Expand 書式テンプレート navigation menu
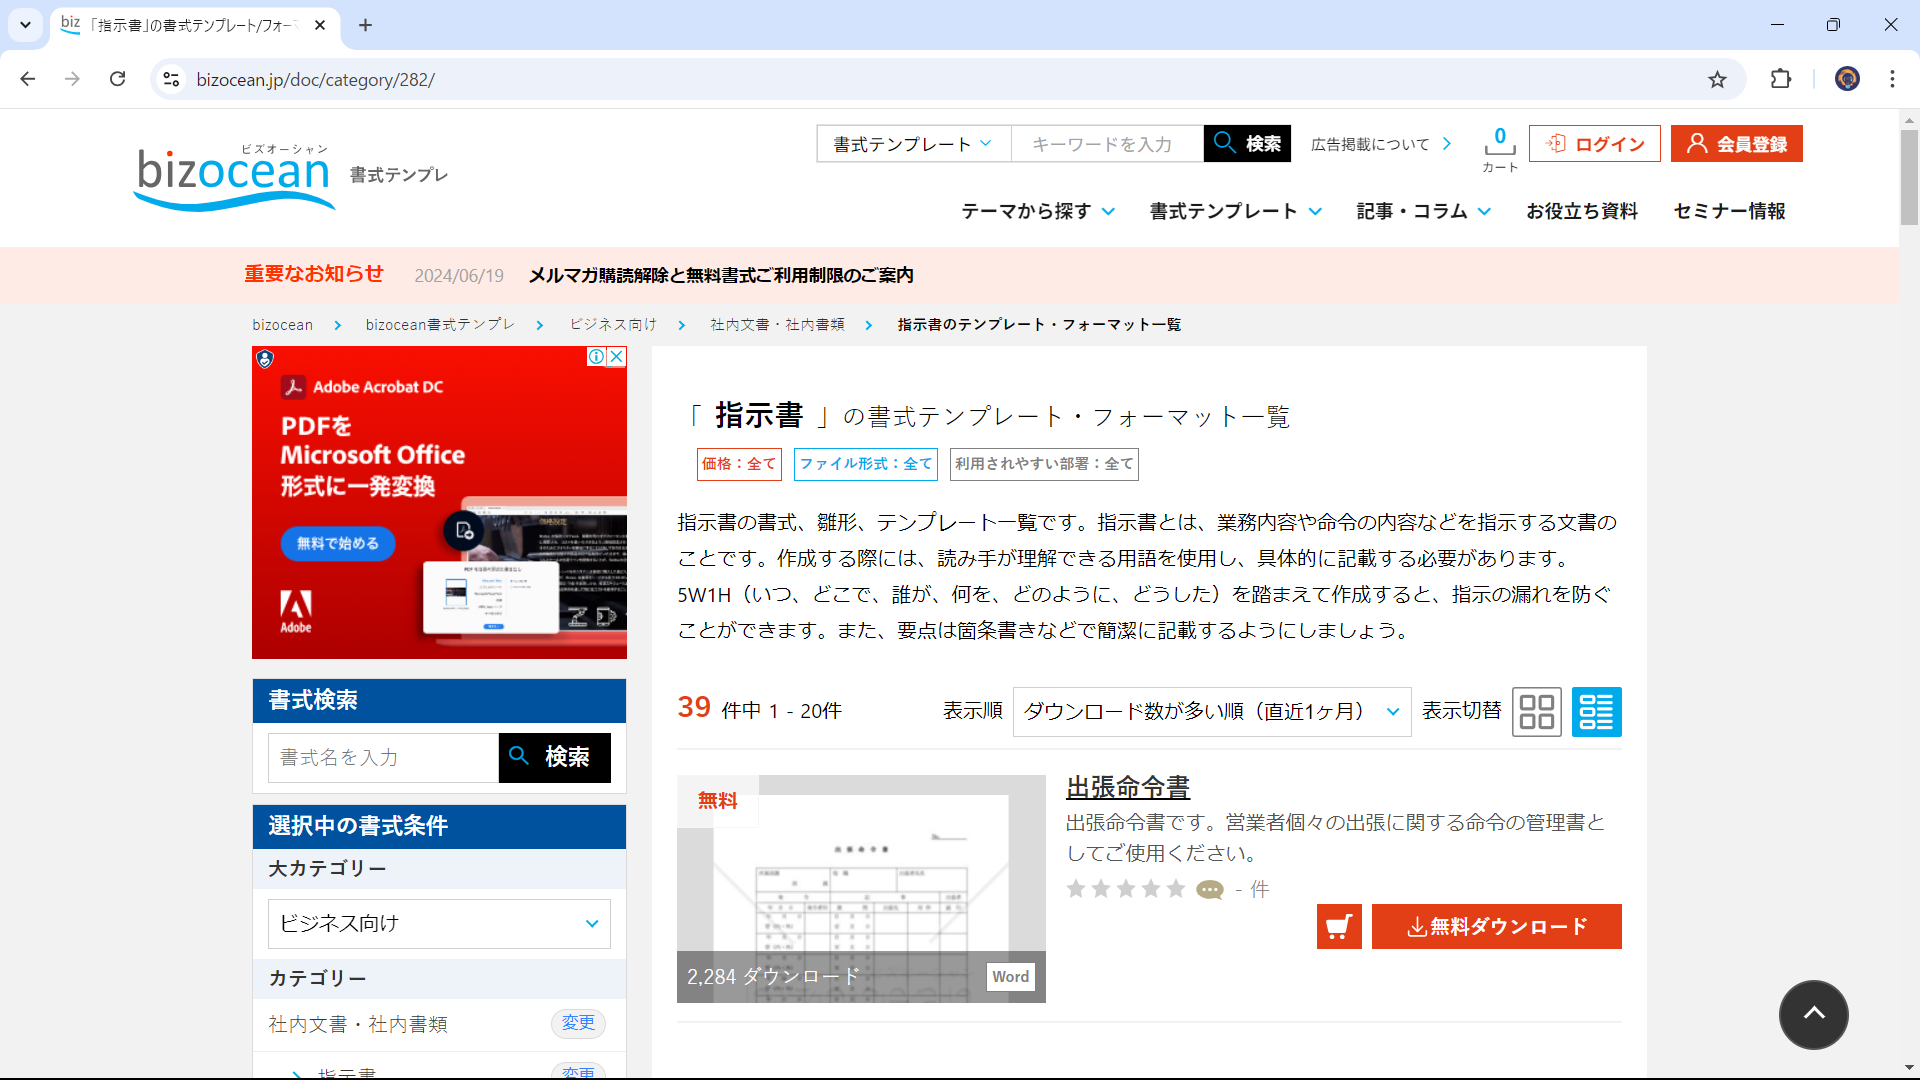Viewport: 1920px width, 1080px height. tap(1236, 212)
